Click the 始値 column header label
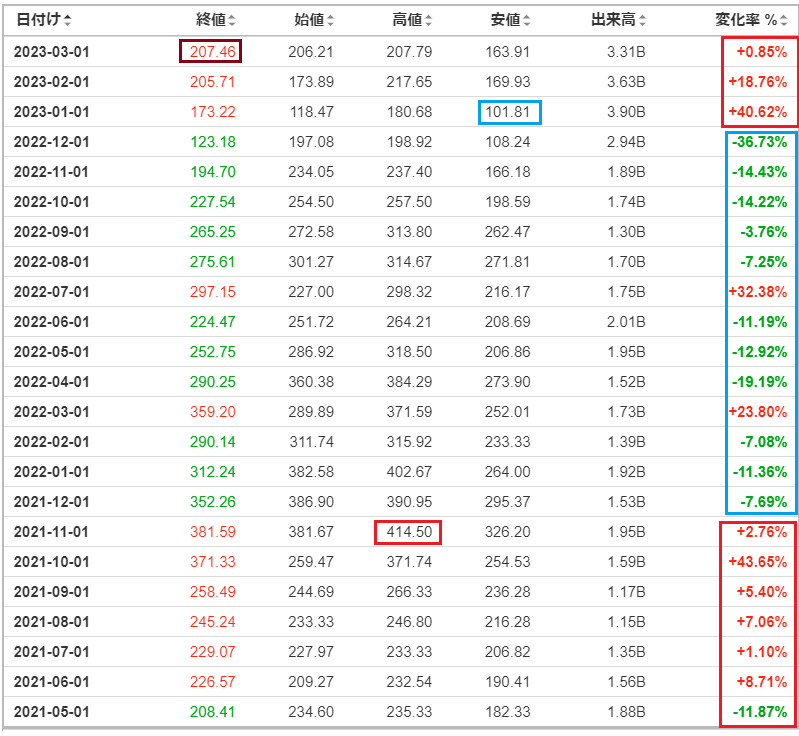This screenshot has height=736, width=799. point(309,20)
